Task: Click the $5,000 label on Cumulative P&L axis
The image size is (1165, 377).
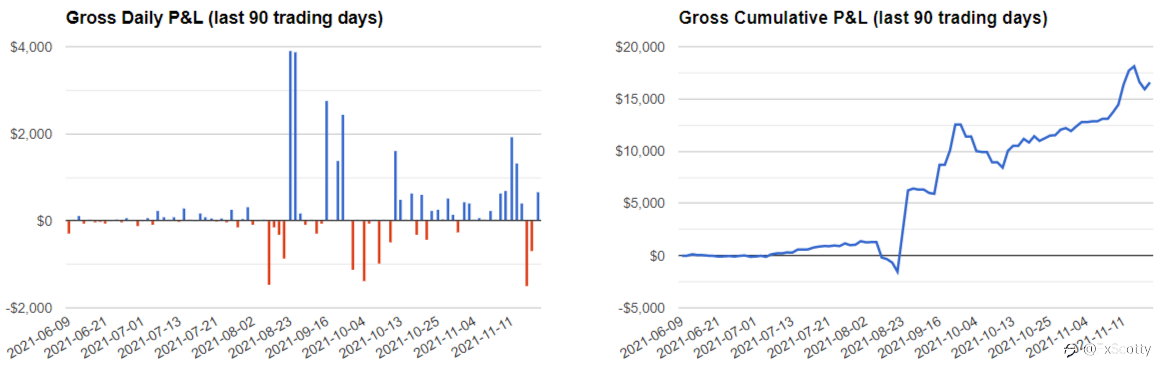Action: (643, 203)
